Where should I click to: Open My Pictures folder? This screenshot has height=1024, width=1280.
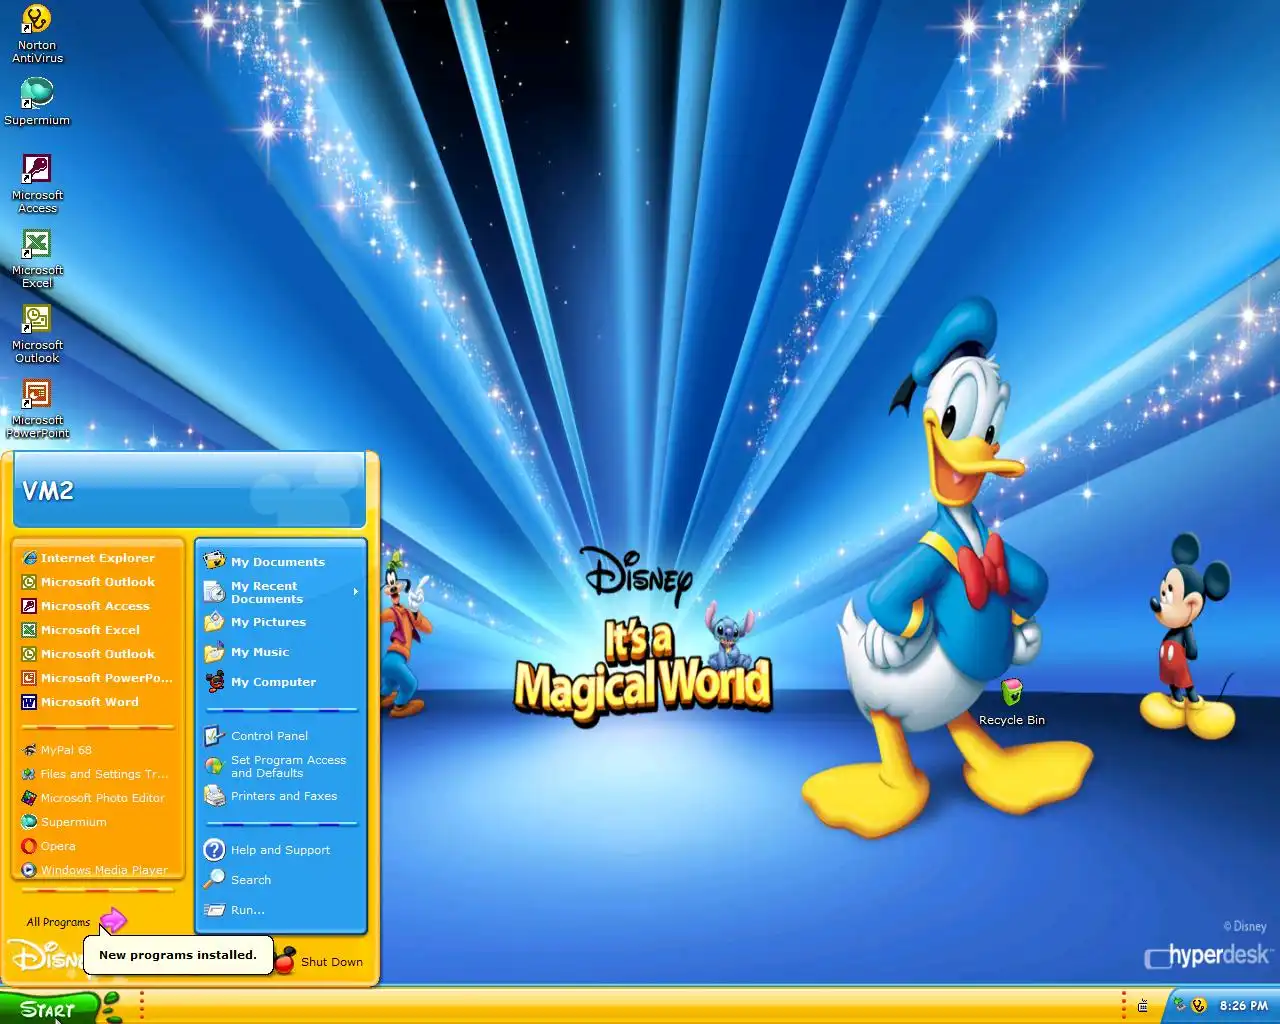tap(282, 622)
